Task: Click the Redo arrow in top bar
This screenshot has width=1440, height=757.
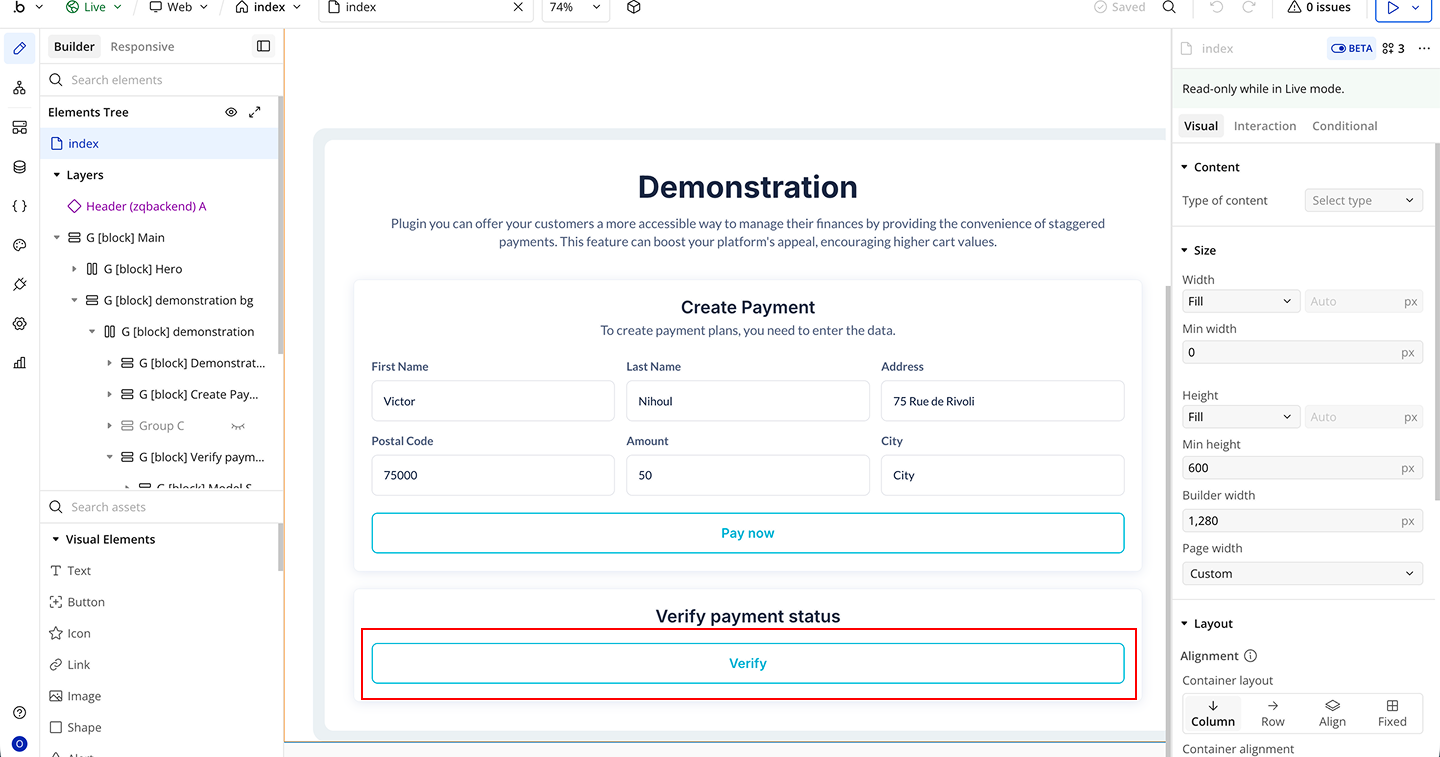Action: 1249,7
